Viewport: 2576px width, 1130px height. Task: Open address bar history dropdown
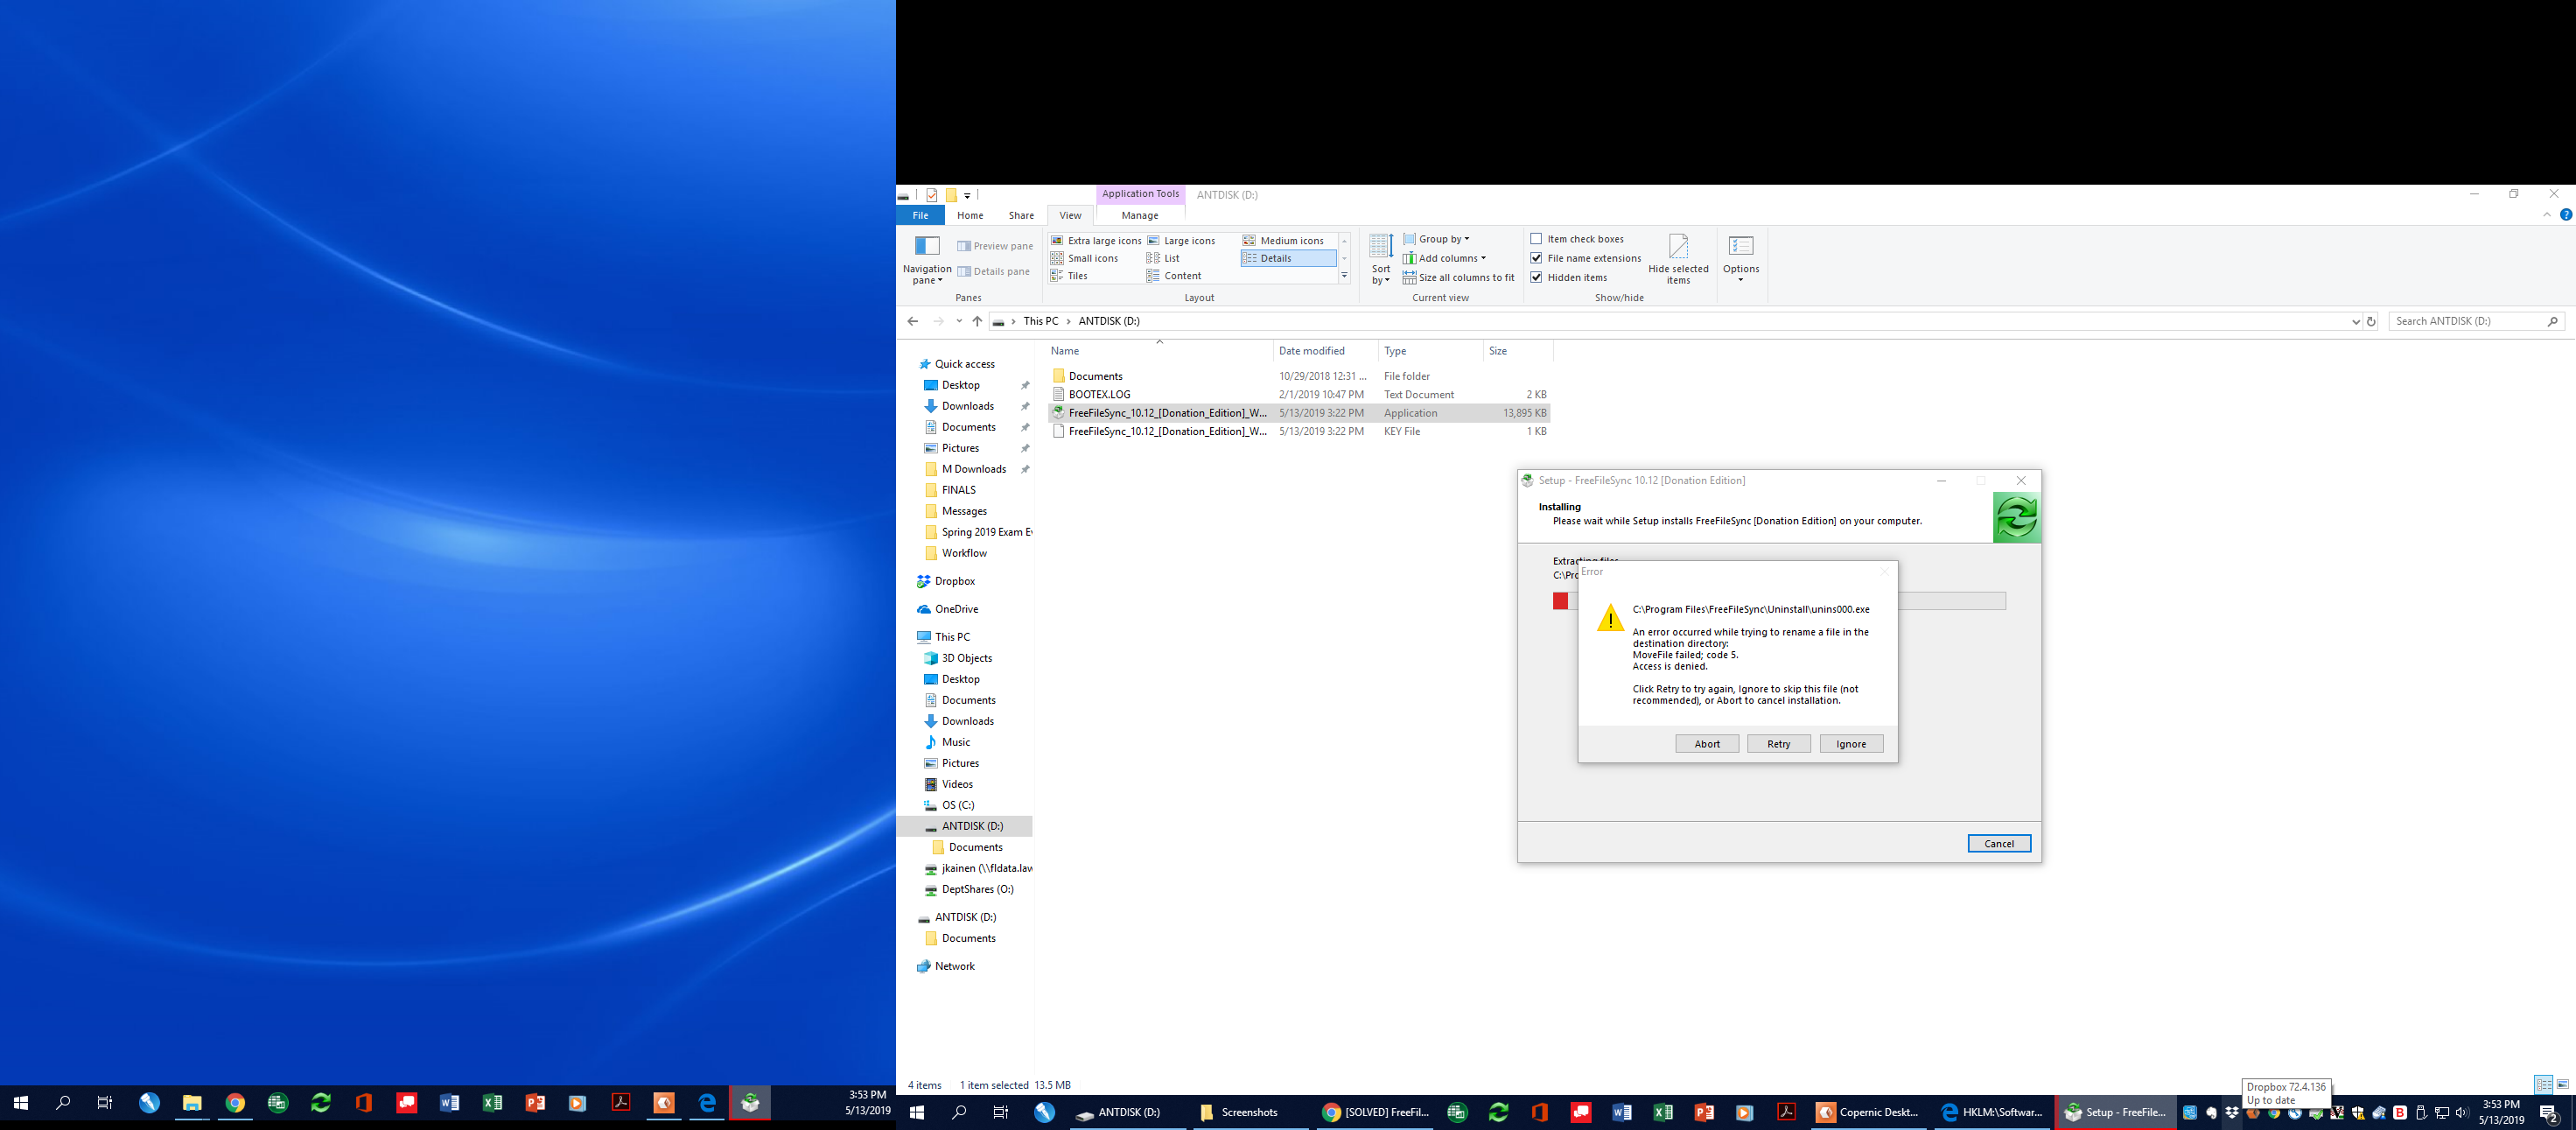[x=2355, y=321]
